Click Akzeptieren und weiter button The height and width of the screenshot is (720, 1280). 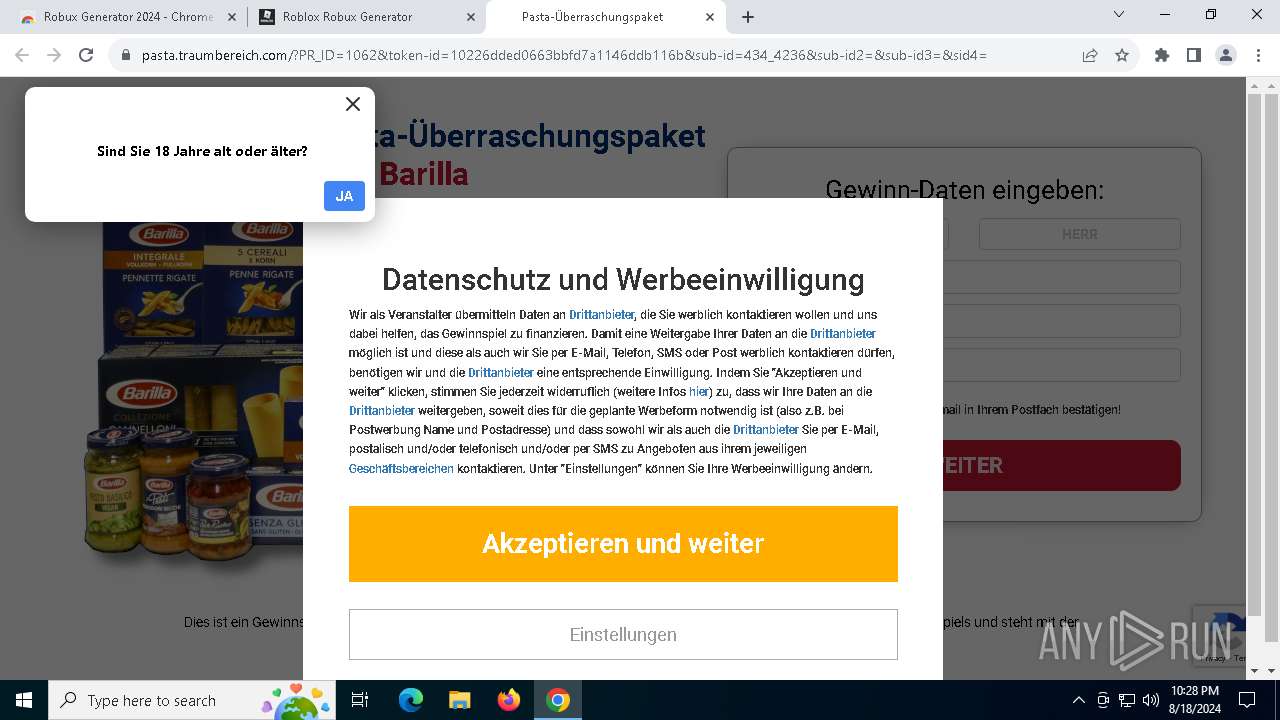pyautogui.click(x=623, y=544)
